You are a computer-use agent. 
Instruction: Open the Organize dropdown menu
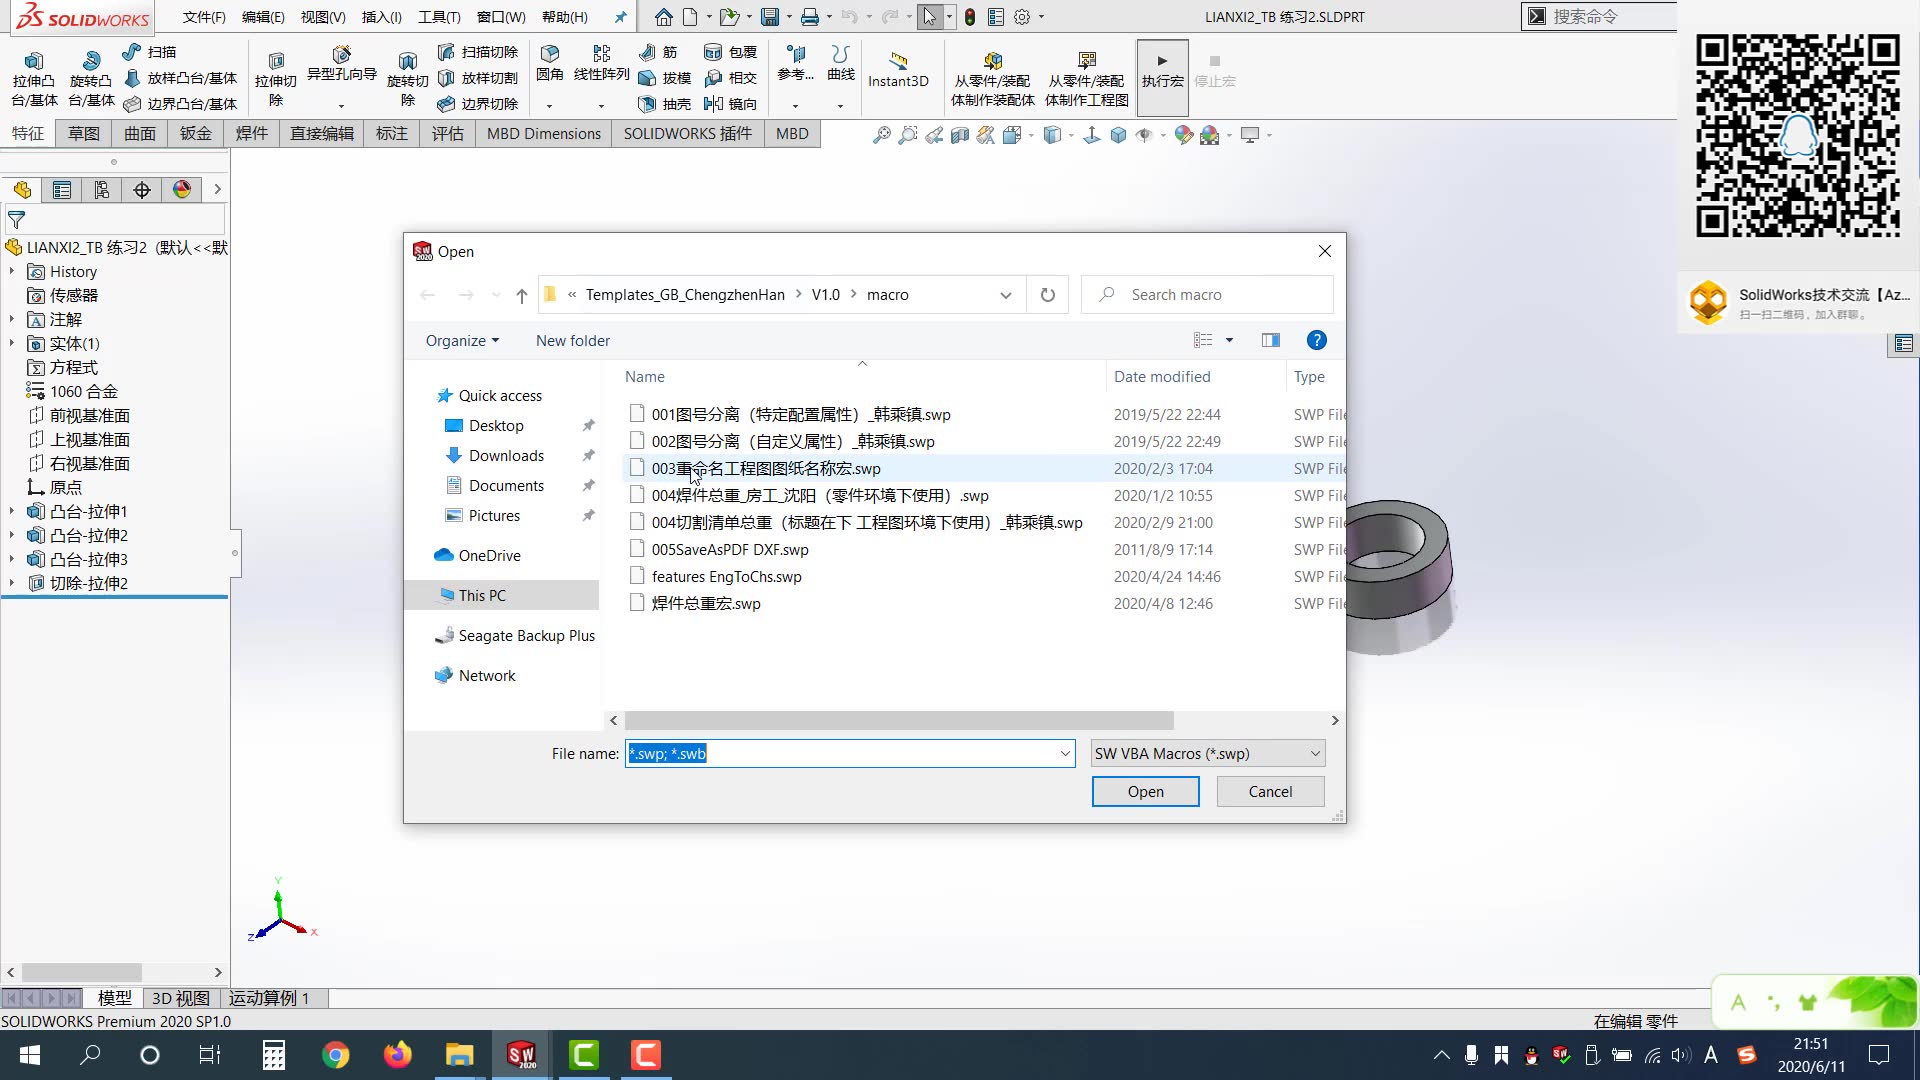(462, 341)
